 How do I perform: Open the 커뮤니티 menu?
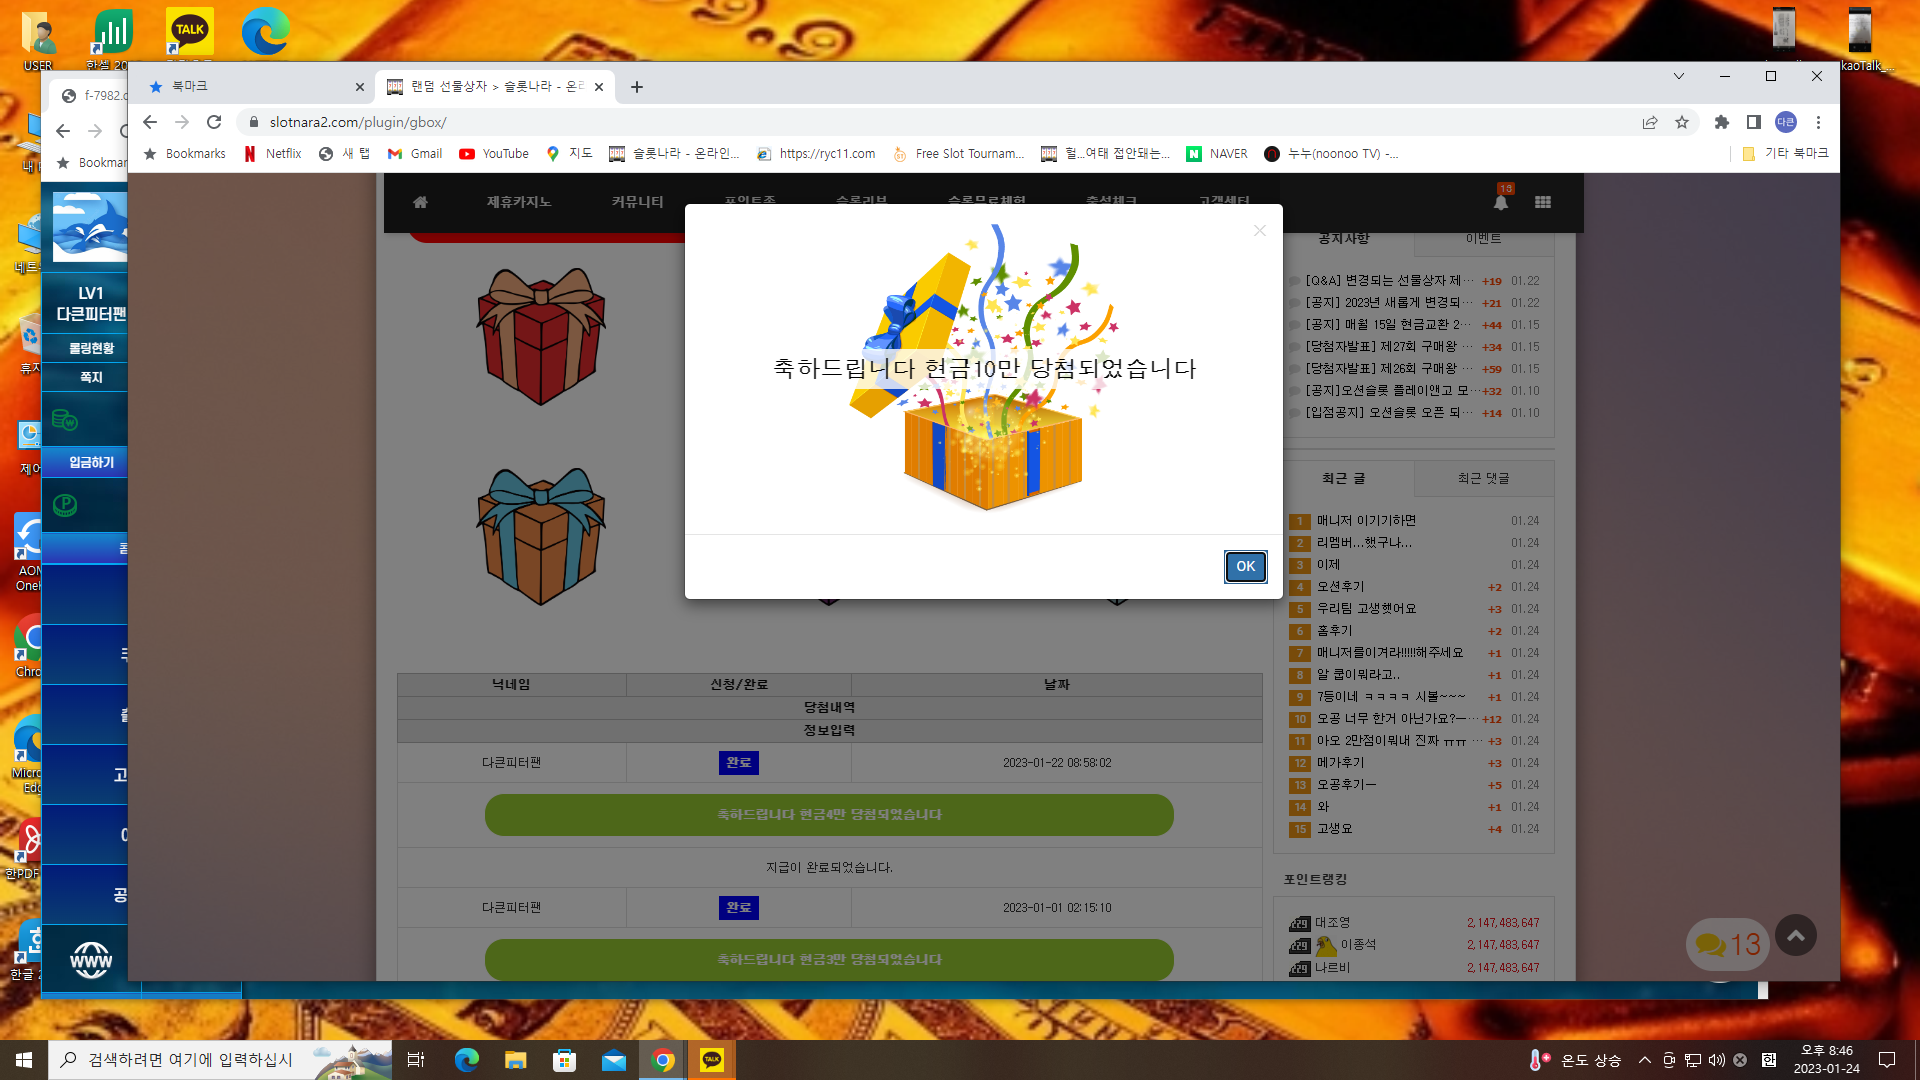point(637,202)
